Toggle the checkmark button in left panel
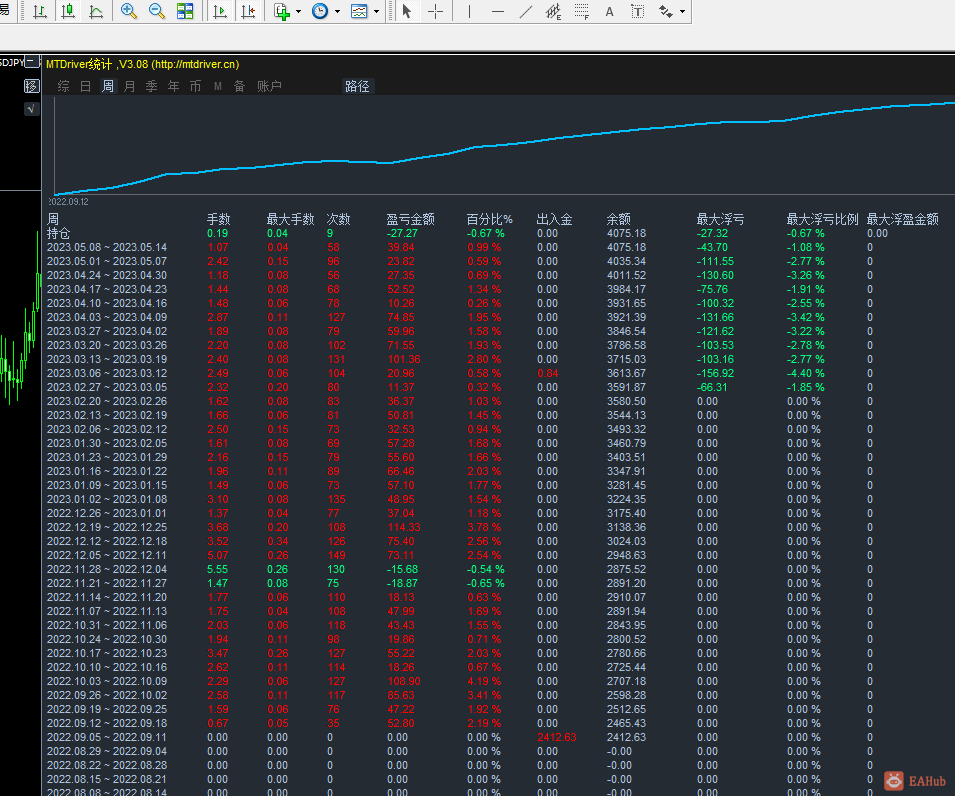 pyautogui.click(x=31, y=109)
